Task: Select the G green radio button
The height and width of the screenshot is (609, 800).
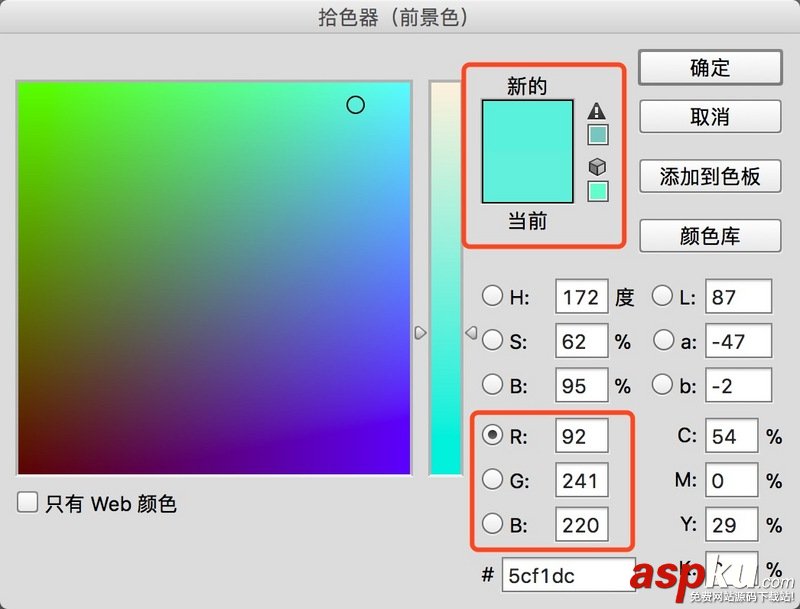Action: tap(493, 480)
